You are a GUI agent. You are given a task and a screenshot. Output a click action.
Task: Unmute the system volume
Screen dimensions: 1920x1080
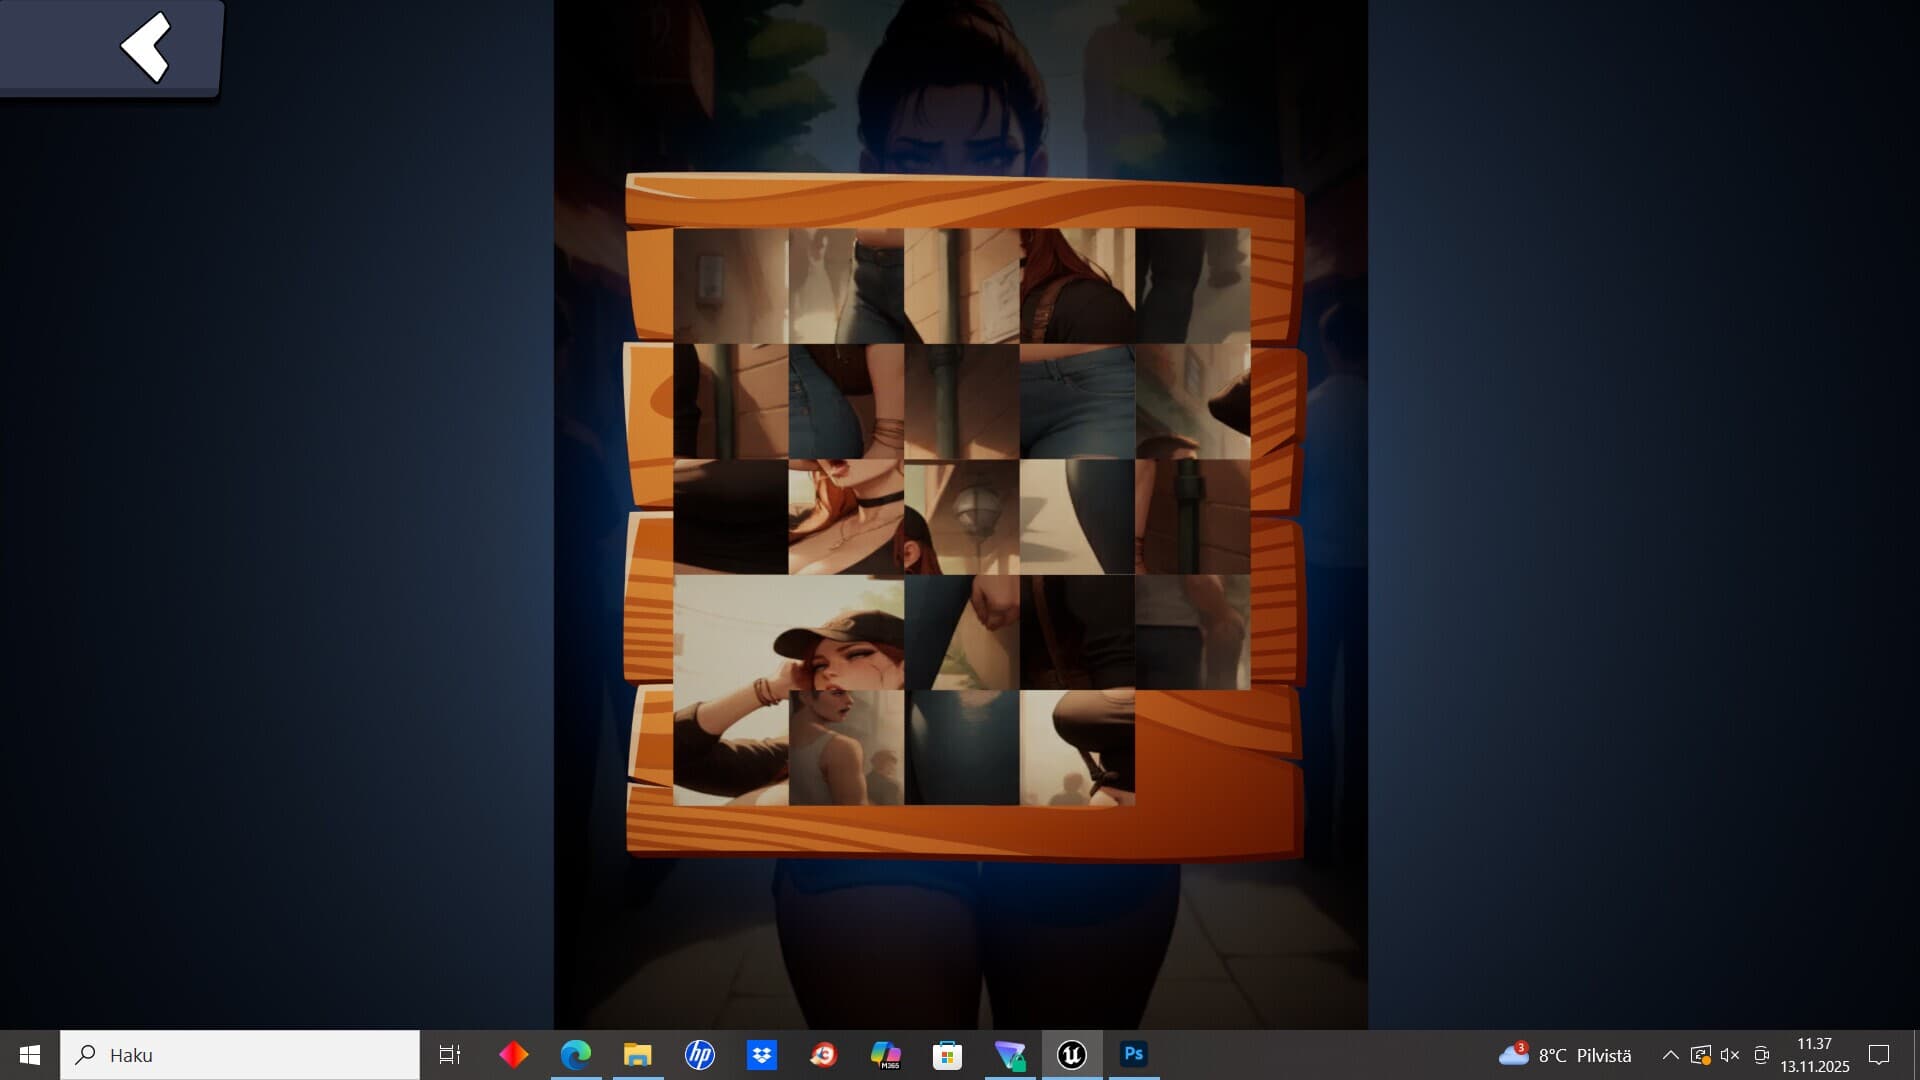(1728, 1054)
